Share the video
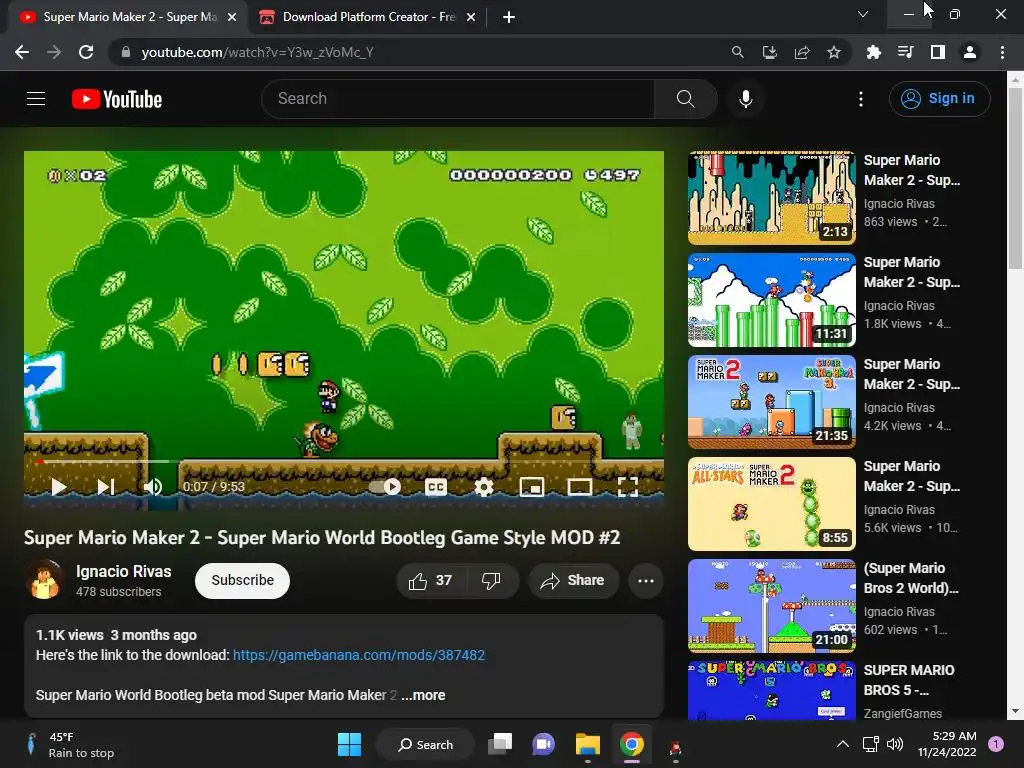This screenshot has width=1024, height=768. 573,581
